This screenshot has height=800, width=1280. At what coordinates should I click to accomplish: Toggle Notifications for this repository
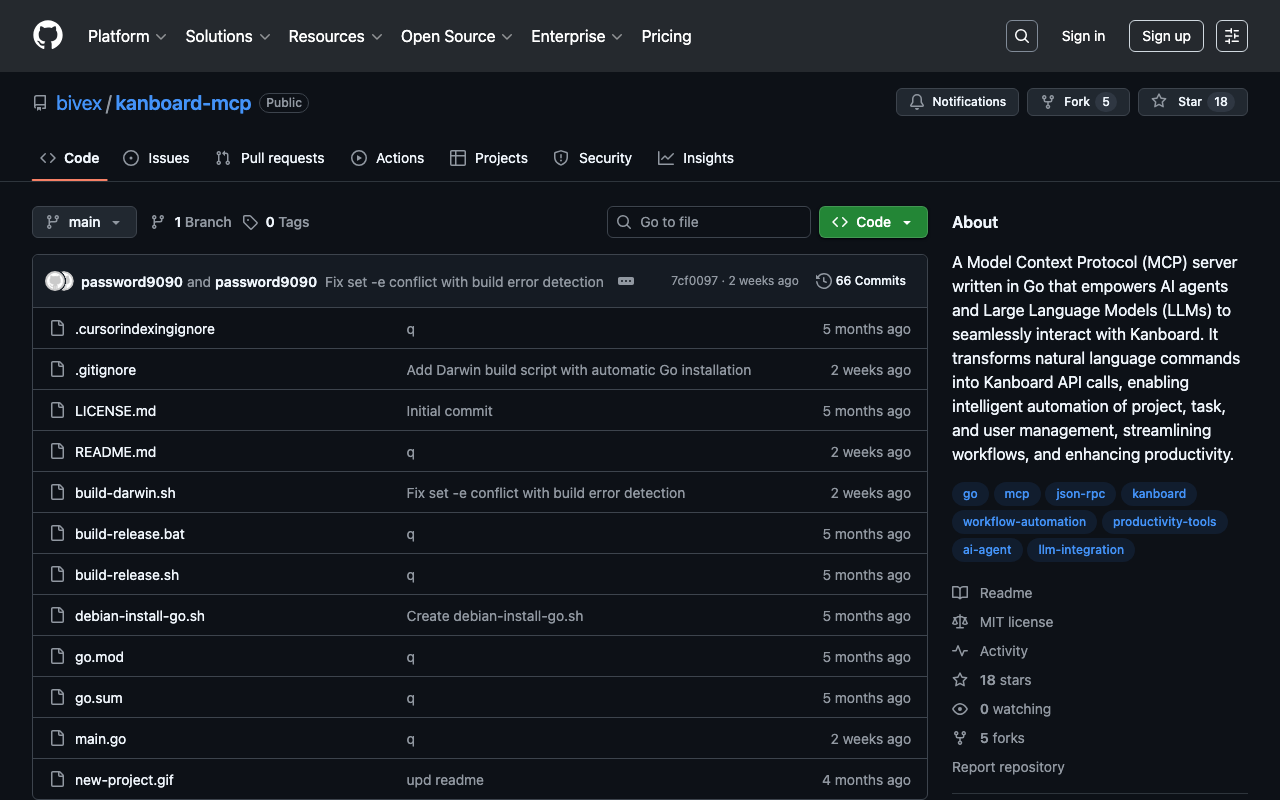(x=957, y=102)
